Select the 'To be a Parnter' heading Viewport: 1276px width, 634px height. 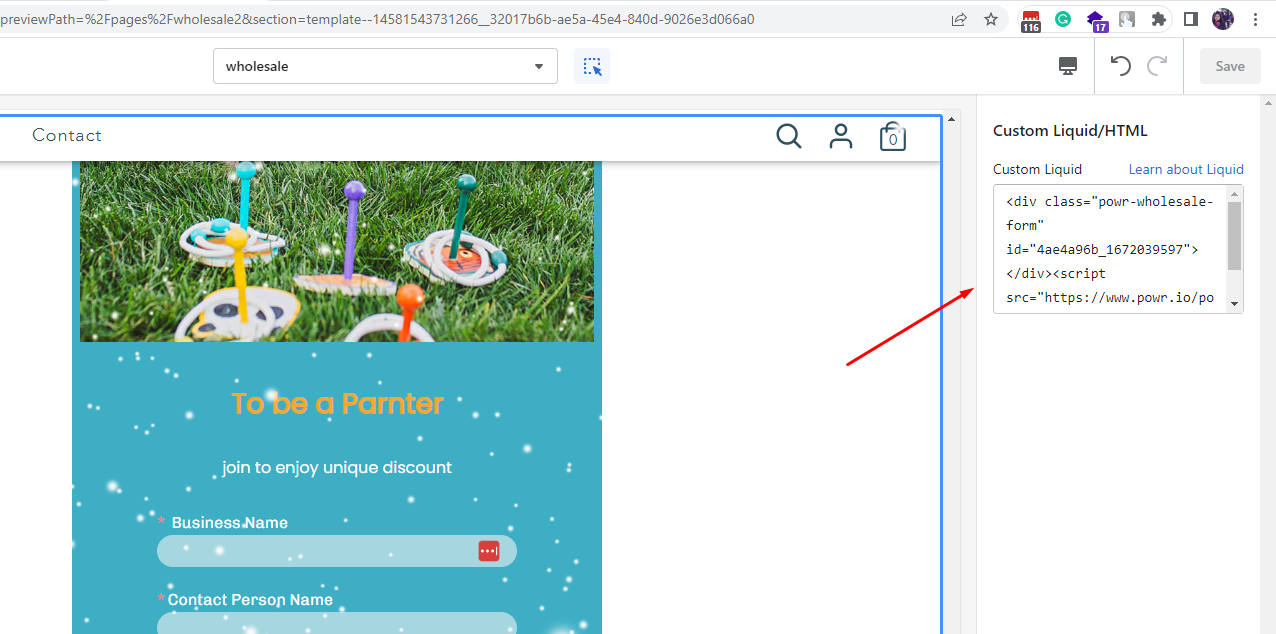click(x=337, y=403)
